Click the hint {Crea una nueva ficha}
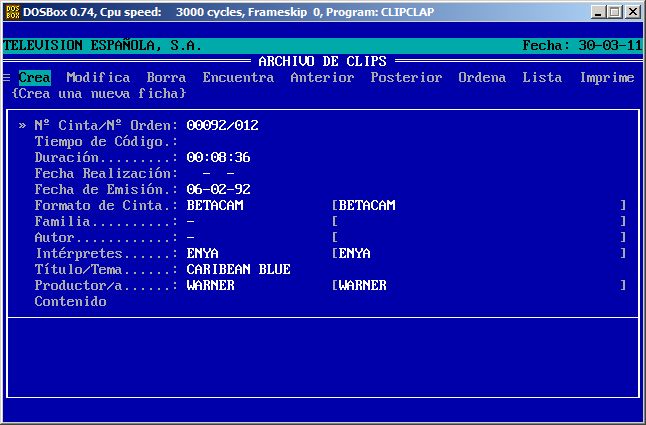This screenshot has height=425, width=646. 98,93
